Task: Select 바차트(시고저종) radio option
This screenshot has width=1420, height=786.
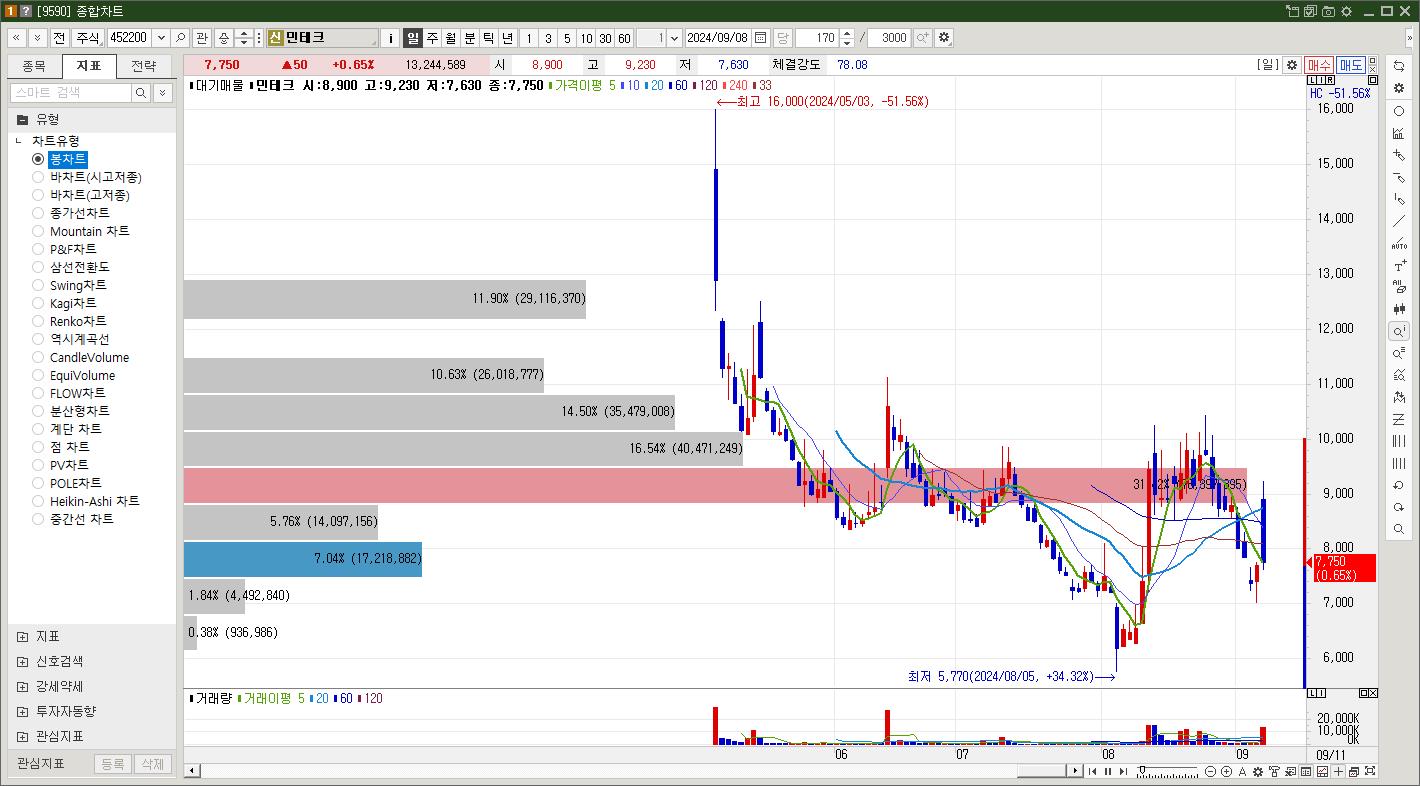Action: (x=38, y=177)
